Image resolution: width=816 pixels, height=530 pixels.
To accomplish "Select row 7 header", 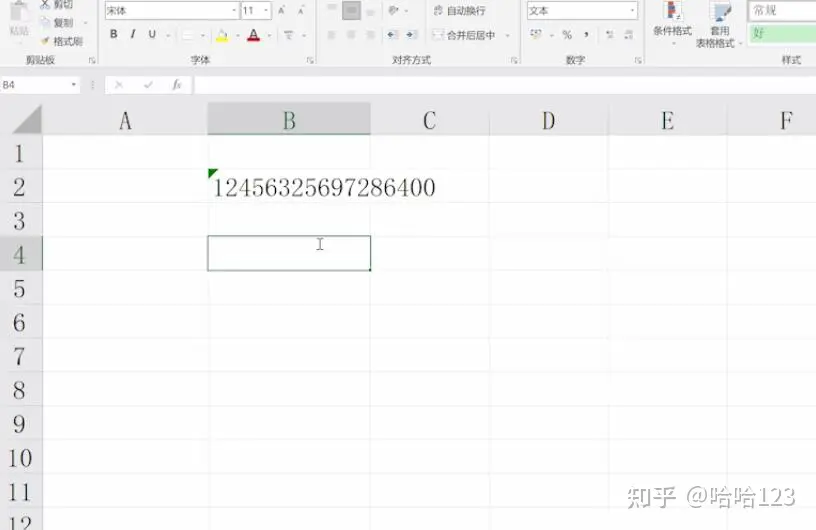I will (x=20, y=357).
